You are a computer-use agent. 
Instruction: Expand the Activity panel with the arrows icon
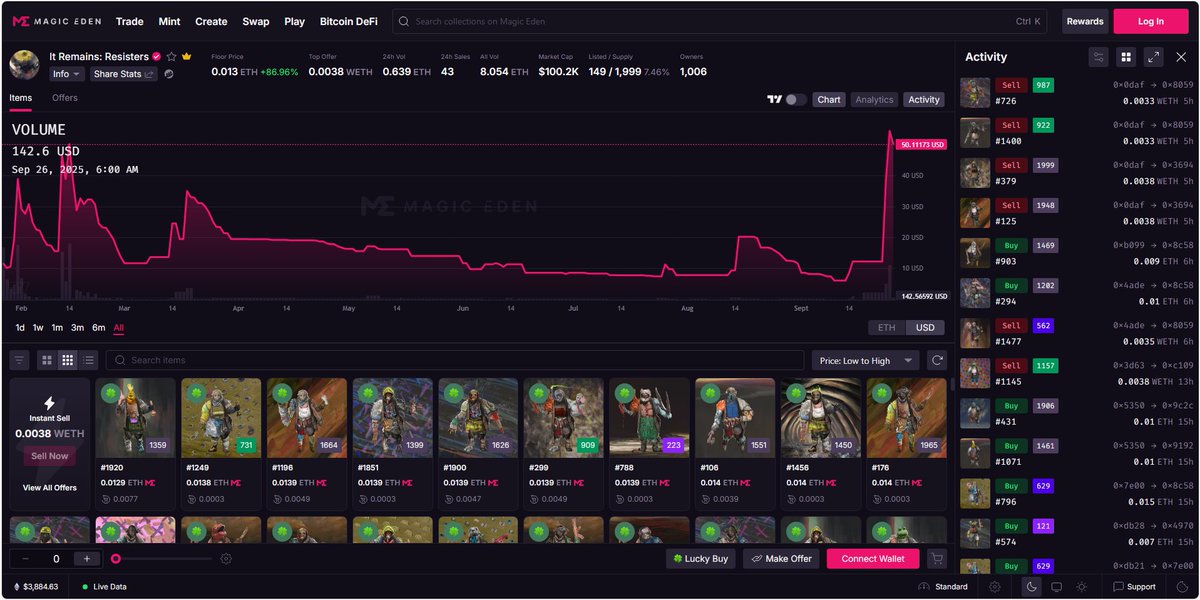[x=1153, y=57]
